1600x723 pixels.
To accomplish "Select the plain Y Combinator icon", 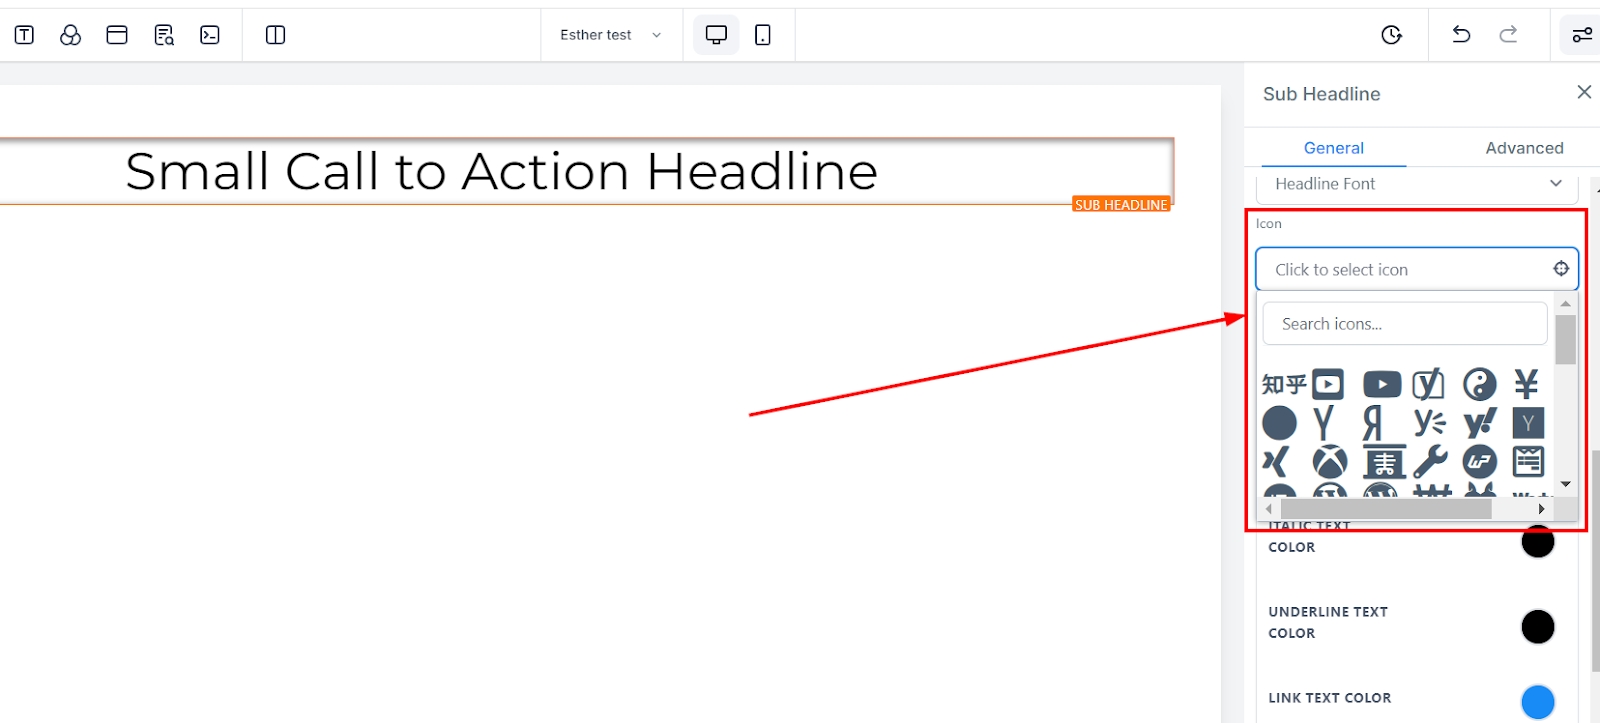I will (1324, 423).
